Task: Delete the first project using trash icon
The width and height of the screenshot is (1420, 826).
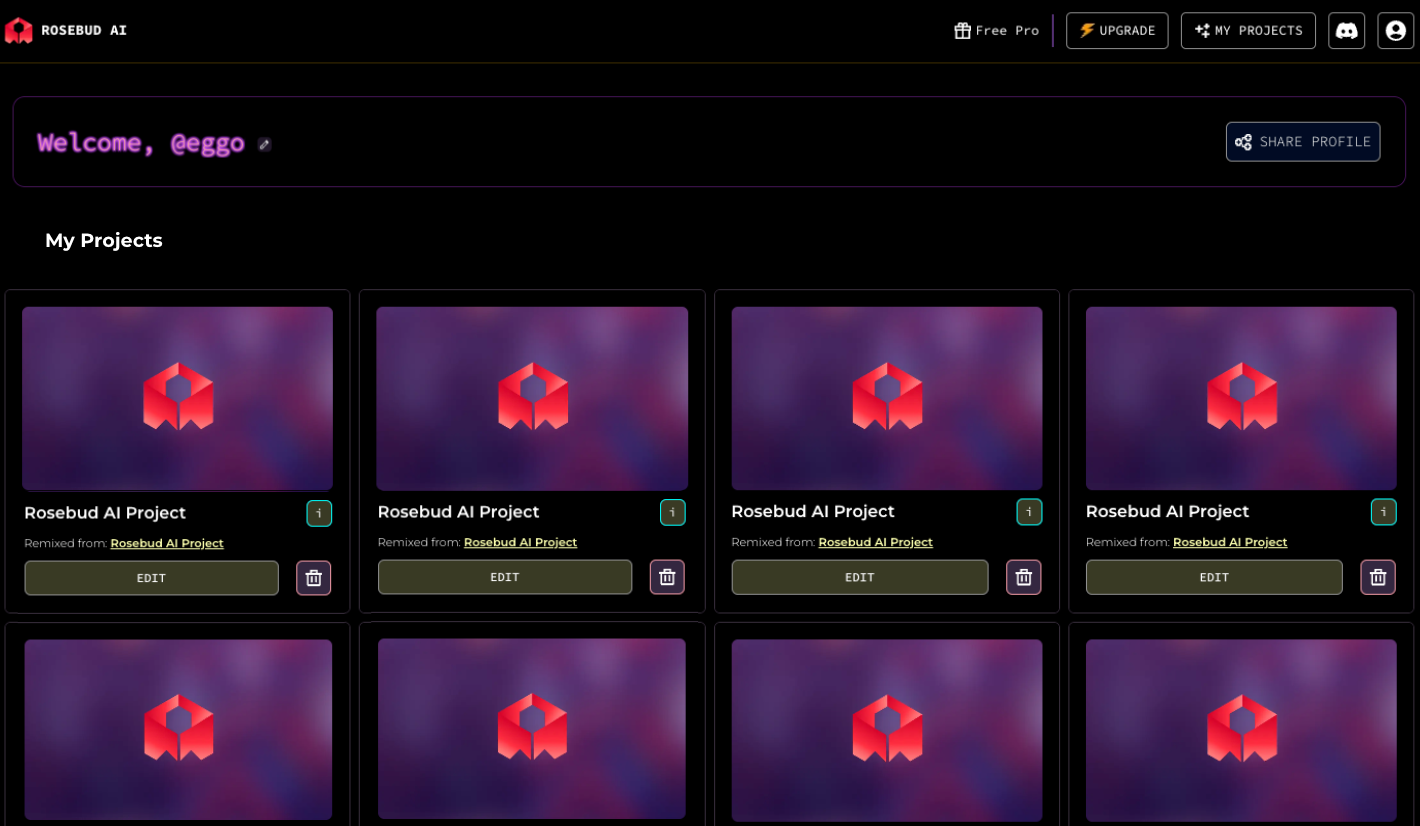Action: click(313, 578)
